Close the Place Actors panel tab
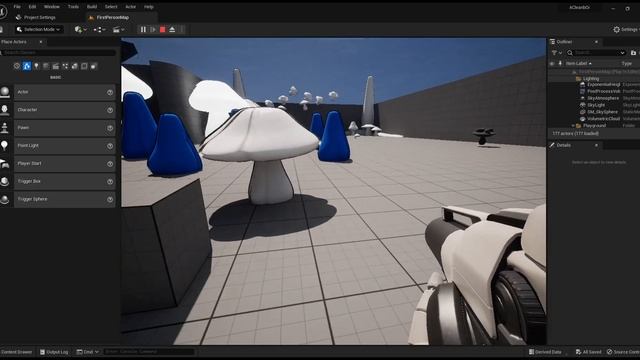Screen dimensions: 640x360 click(x=40, y=42)
